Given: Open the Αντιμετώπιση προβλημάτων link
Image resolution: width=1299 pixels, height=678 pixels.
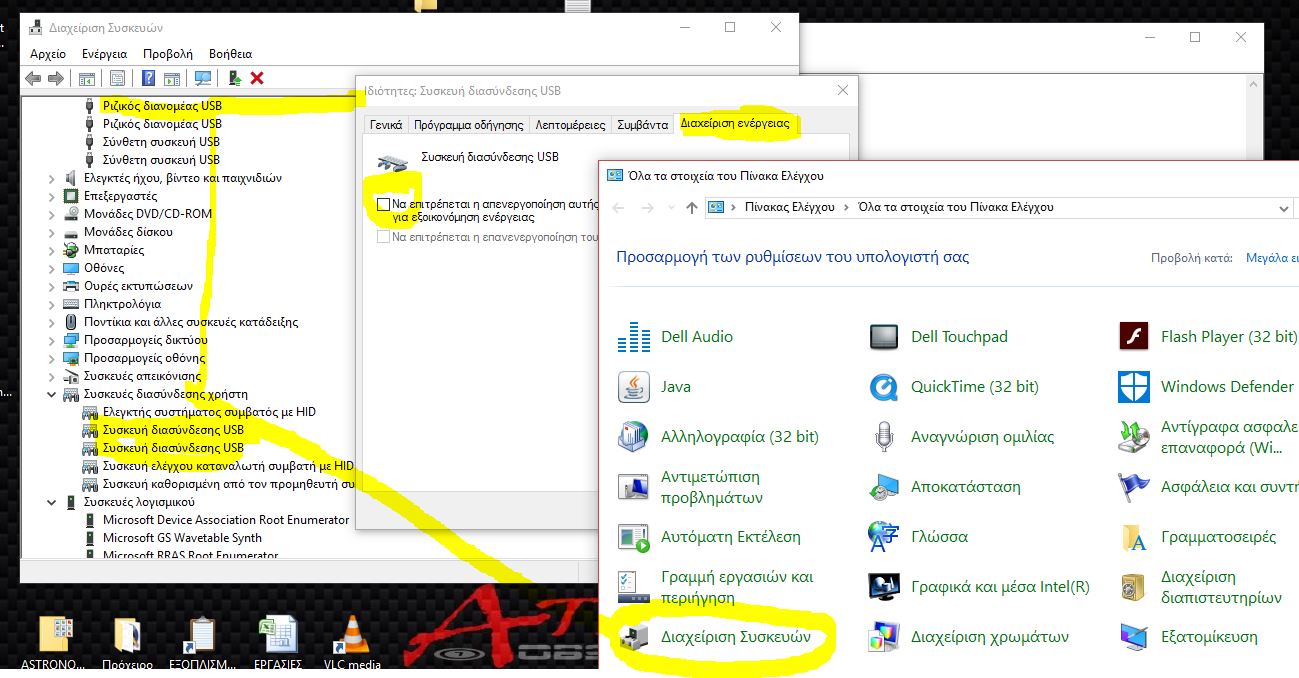Looking at the screenshot, I should click(x=711, y=487).
